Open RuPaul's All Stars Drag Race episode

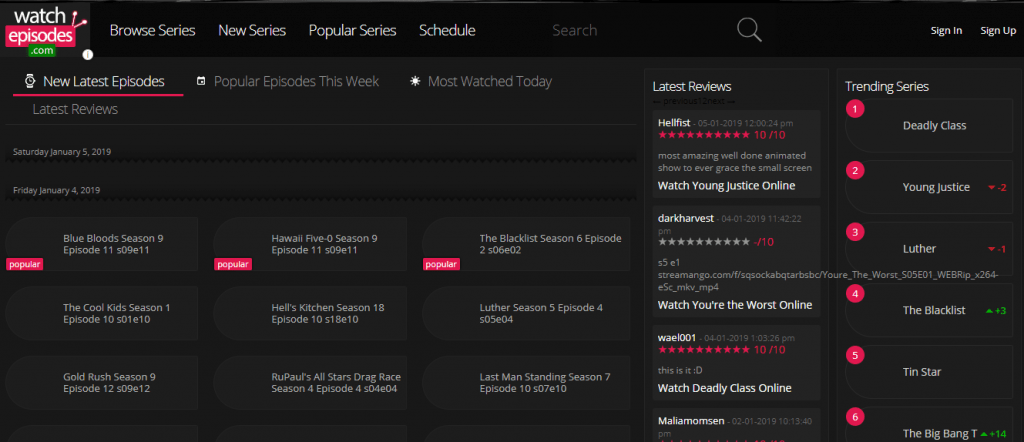(310, 383)
